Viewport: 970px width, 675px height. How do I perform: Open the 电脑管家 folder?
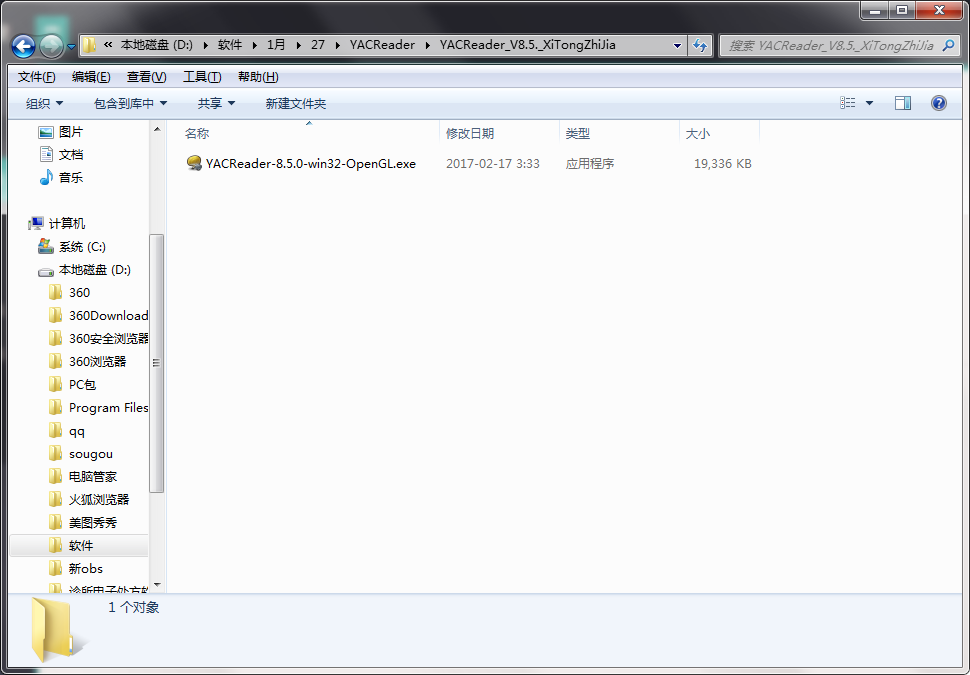click(93, 476)
